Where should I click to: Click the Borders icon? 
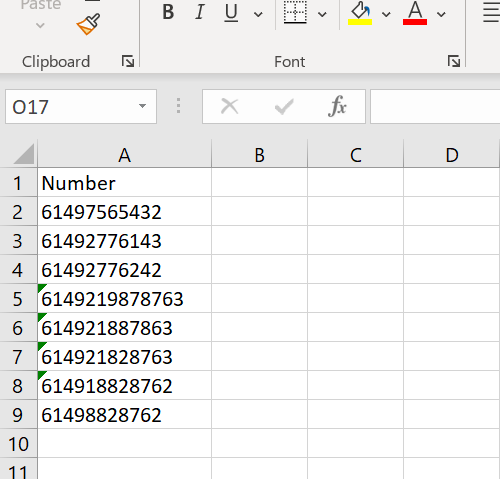(295, 13)
